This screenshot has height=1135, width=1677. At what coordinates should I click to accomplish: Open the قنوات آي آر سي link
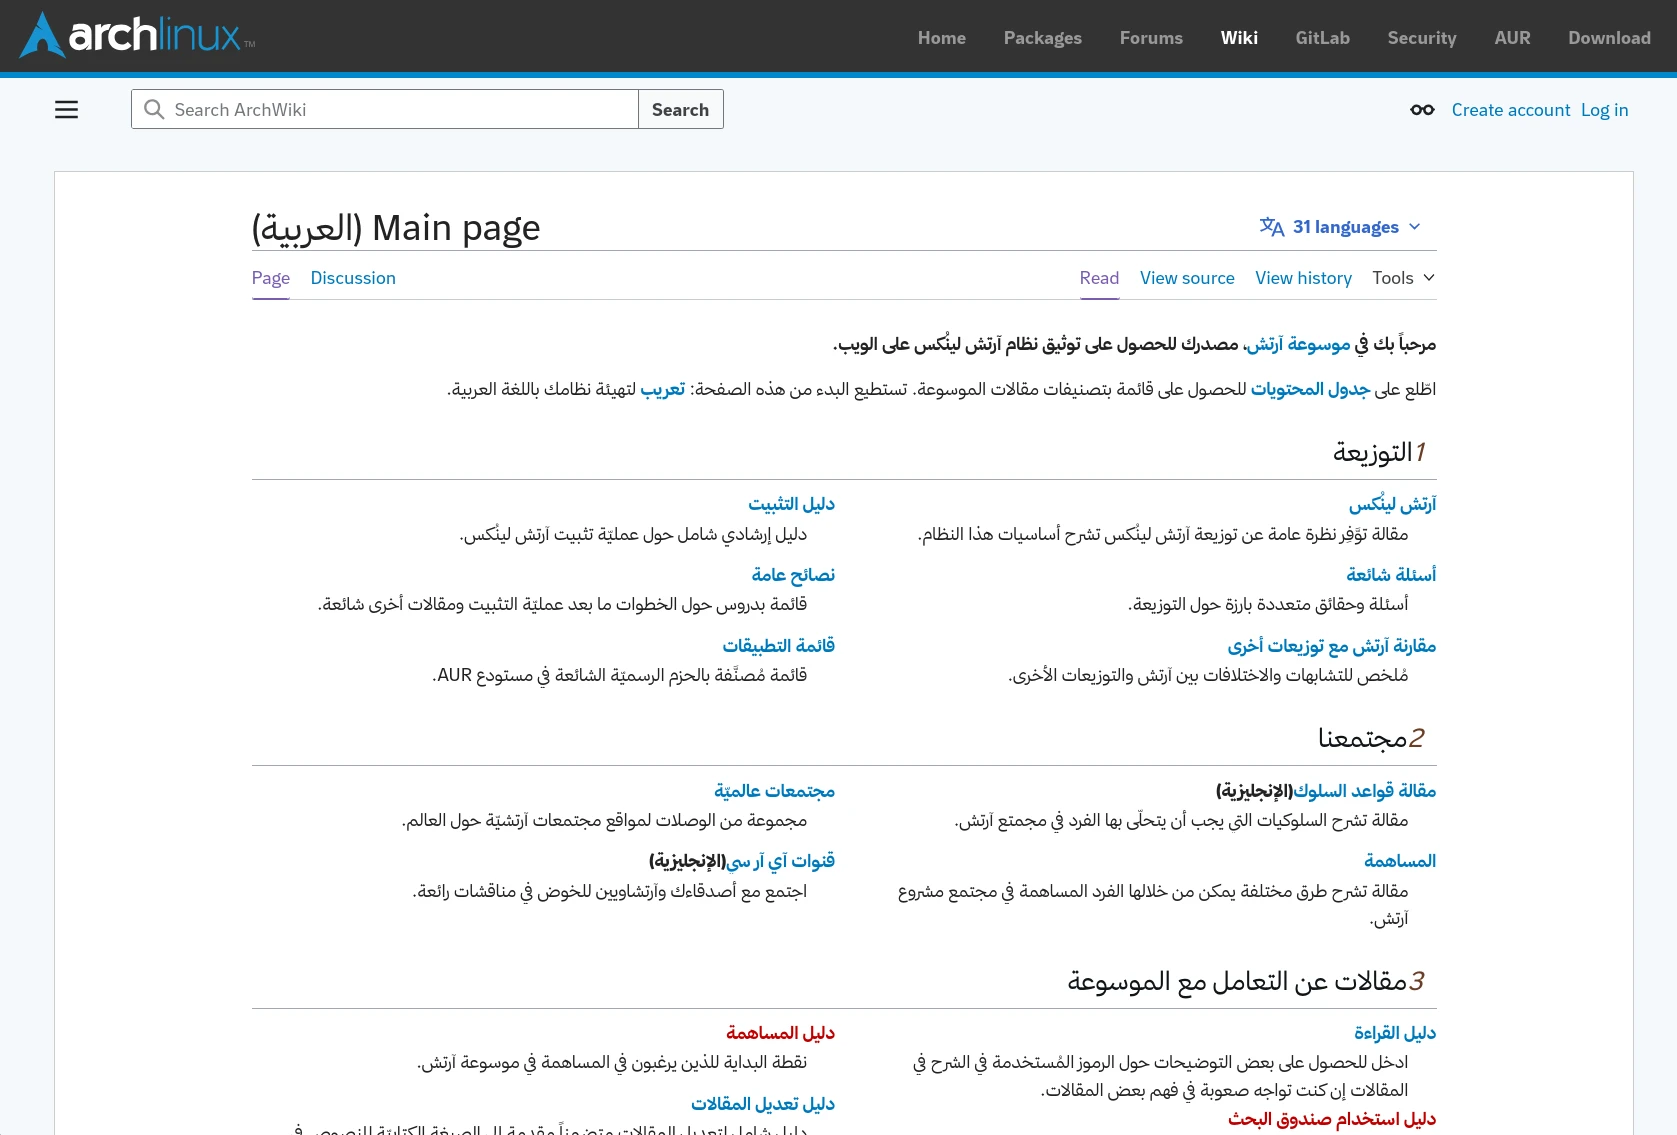point(780,861)
